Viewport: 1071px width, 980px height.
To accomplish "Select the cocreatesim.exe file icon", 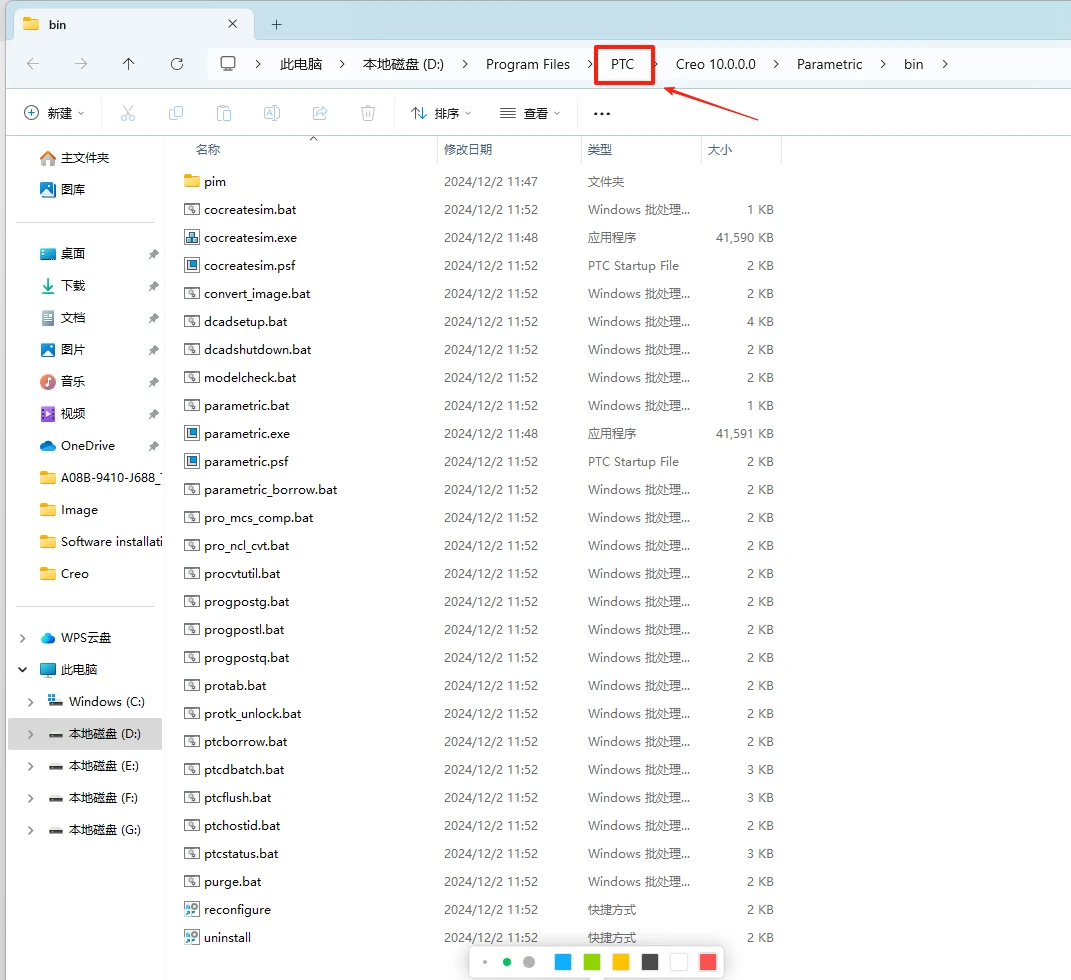I will pos(192,238).
